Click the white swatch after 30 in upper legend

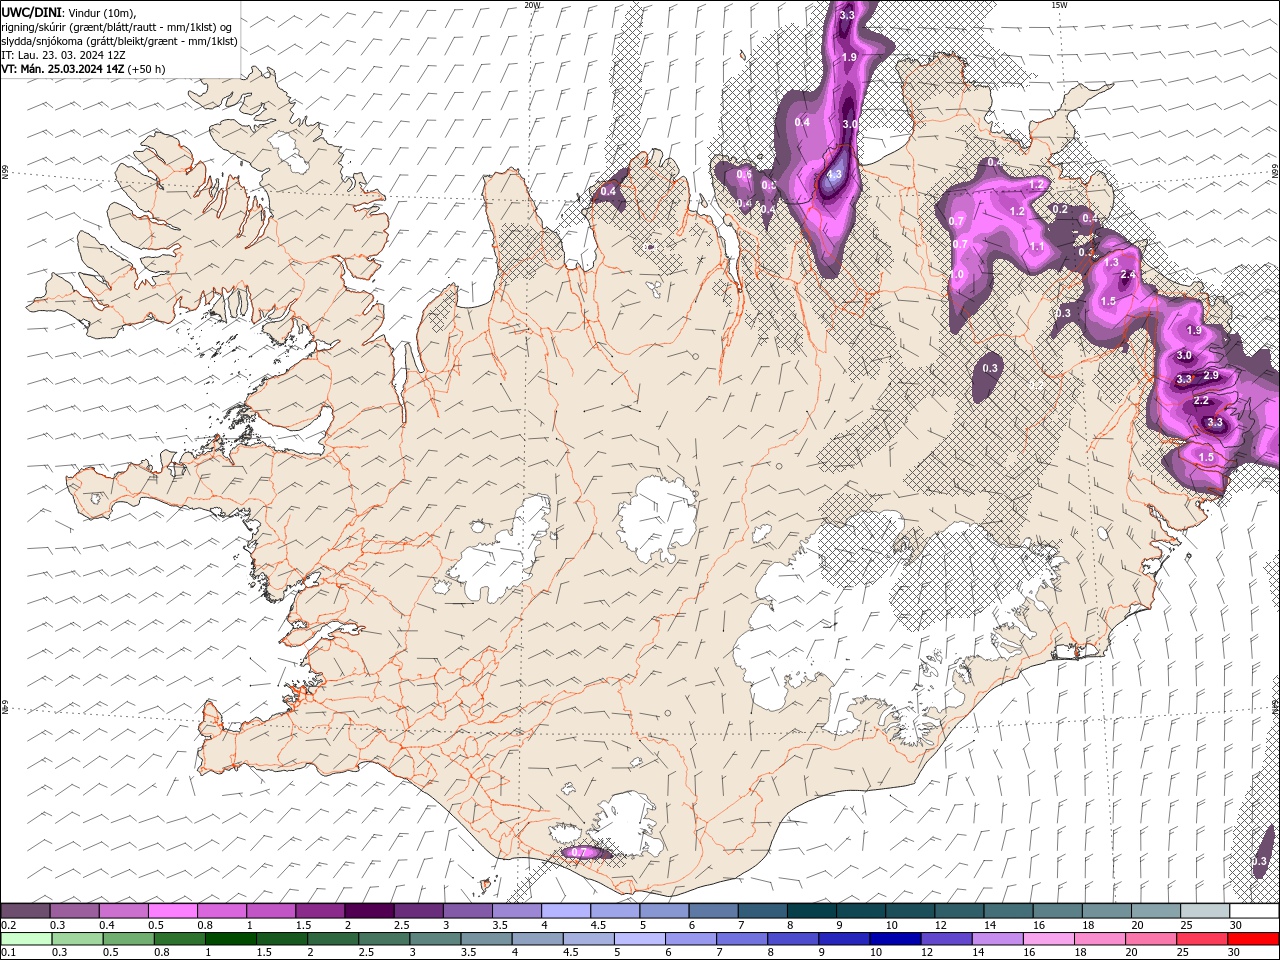(1254, 911)
